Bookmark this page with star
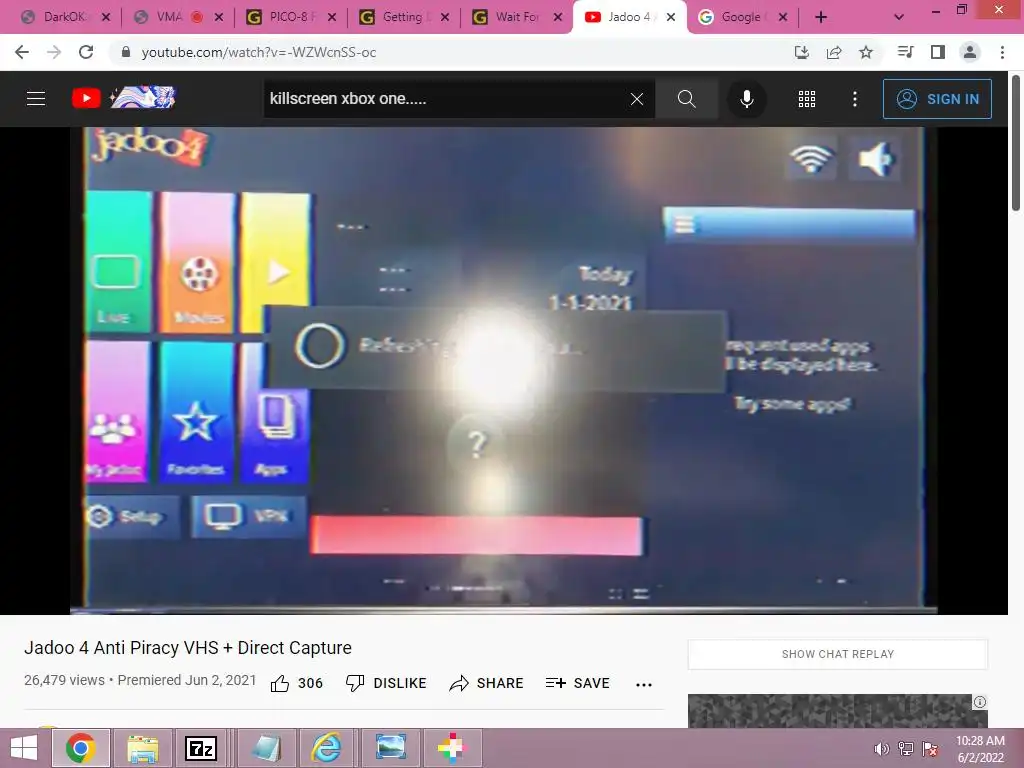Screen dimensions: 1024x768 click(866, 52)
